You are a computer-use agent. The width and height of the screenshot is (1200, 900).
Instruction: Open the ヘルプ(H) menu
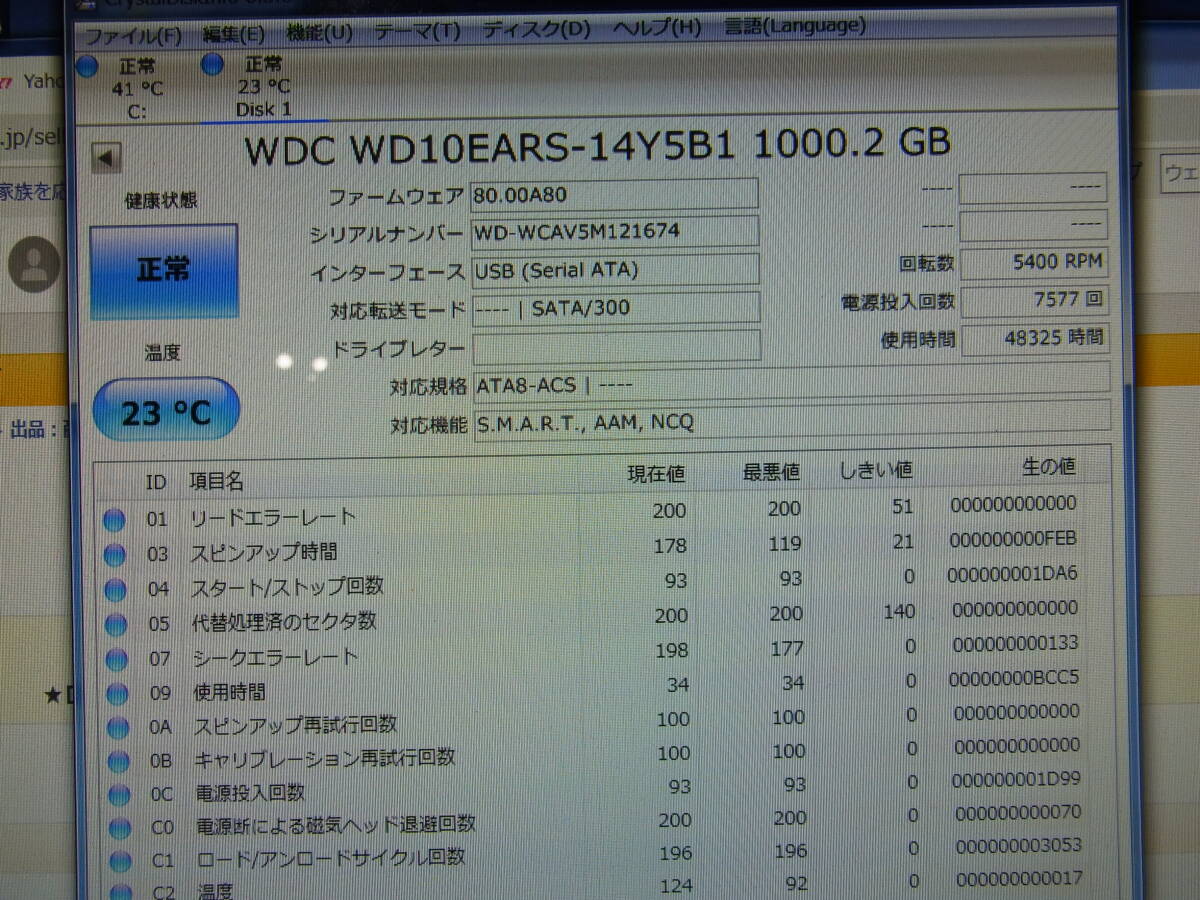coord(656,27)
